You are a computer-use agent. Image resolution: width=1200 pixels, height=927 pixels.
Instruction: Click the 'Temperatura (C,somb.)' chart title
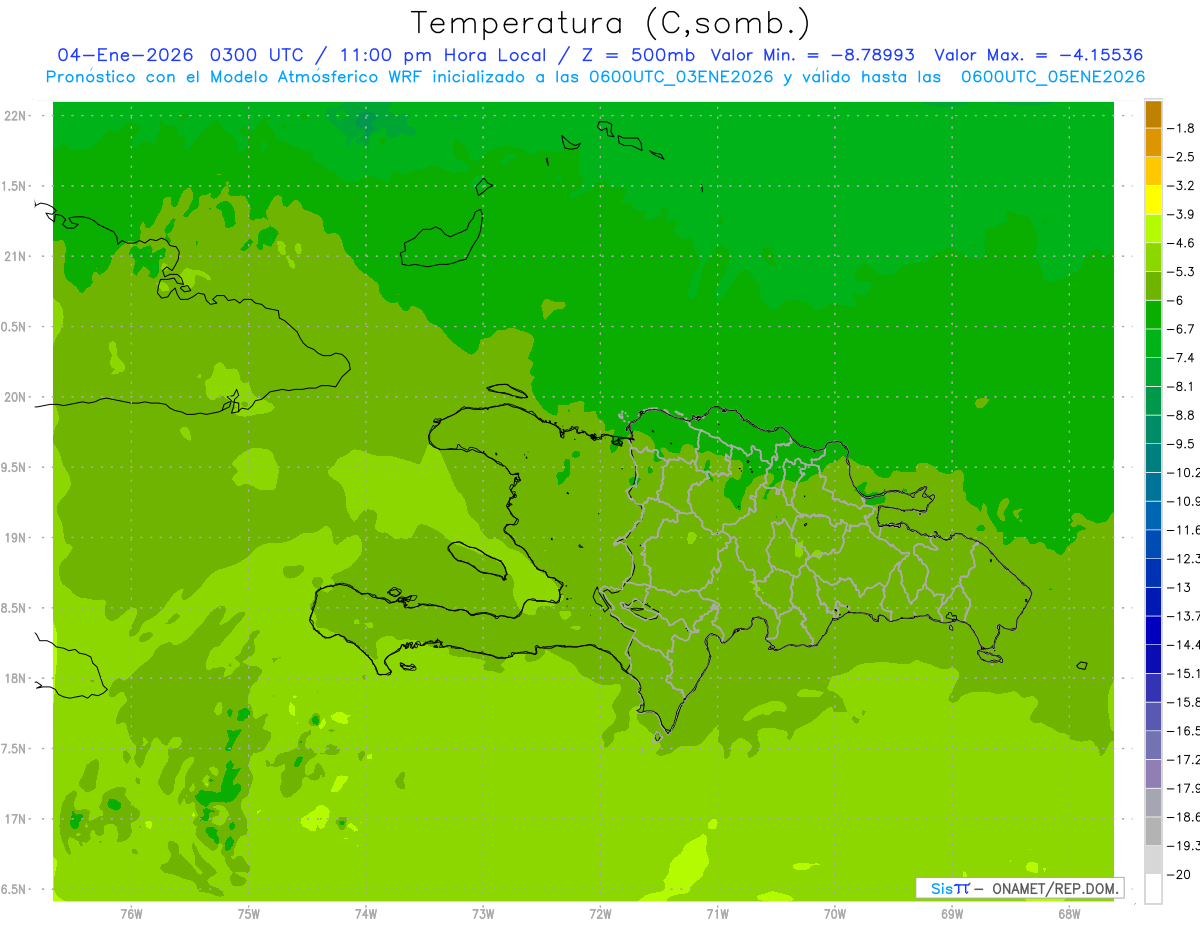610,22
